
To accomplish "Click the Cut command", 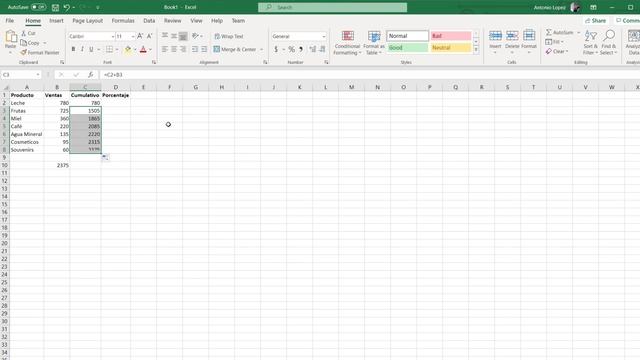I will coord(29,33).
